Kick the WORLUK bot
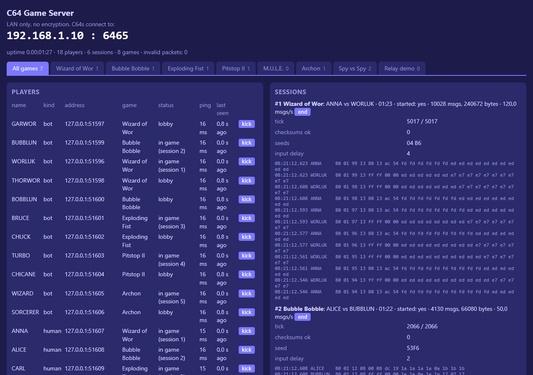This screenshot has width=533, height=375. pyautogui.click(x=246, y=161)
